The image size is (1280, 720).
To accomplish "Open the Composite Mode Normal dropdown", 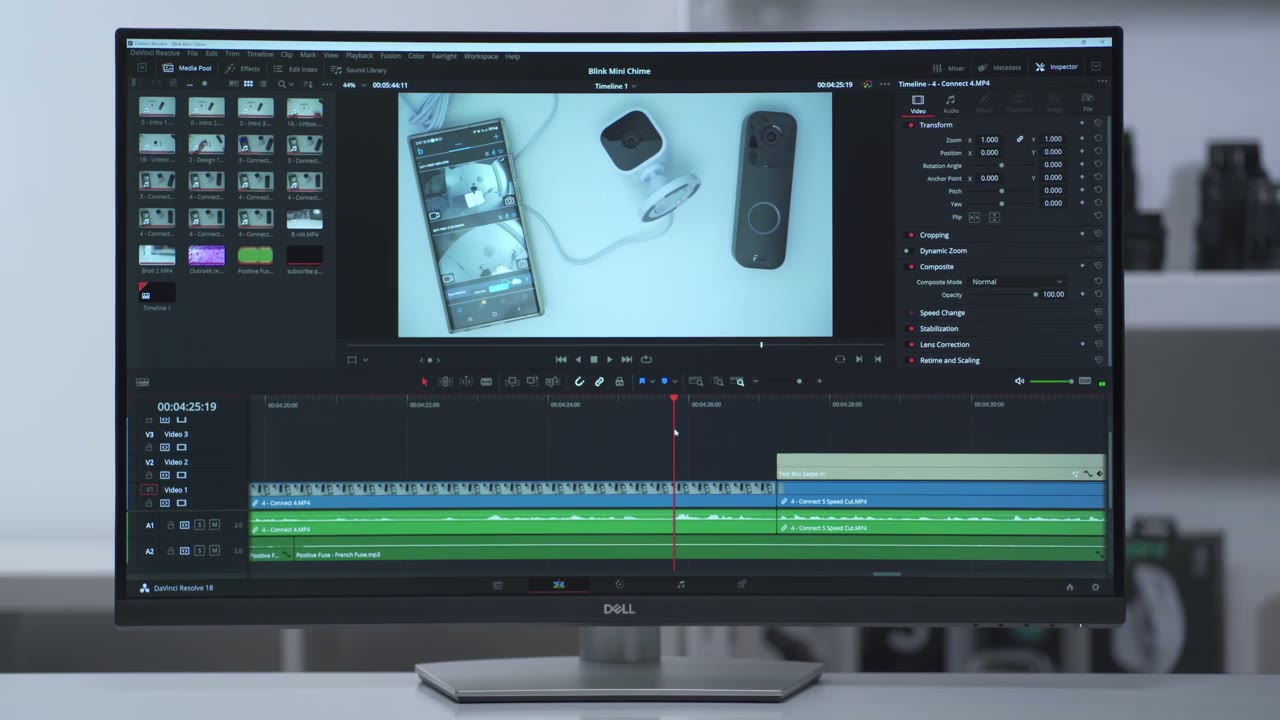I will point(1017,282).
